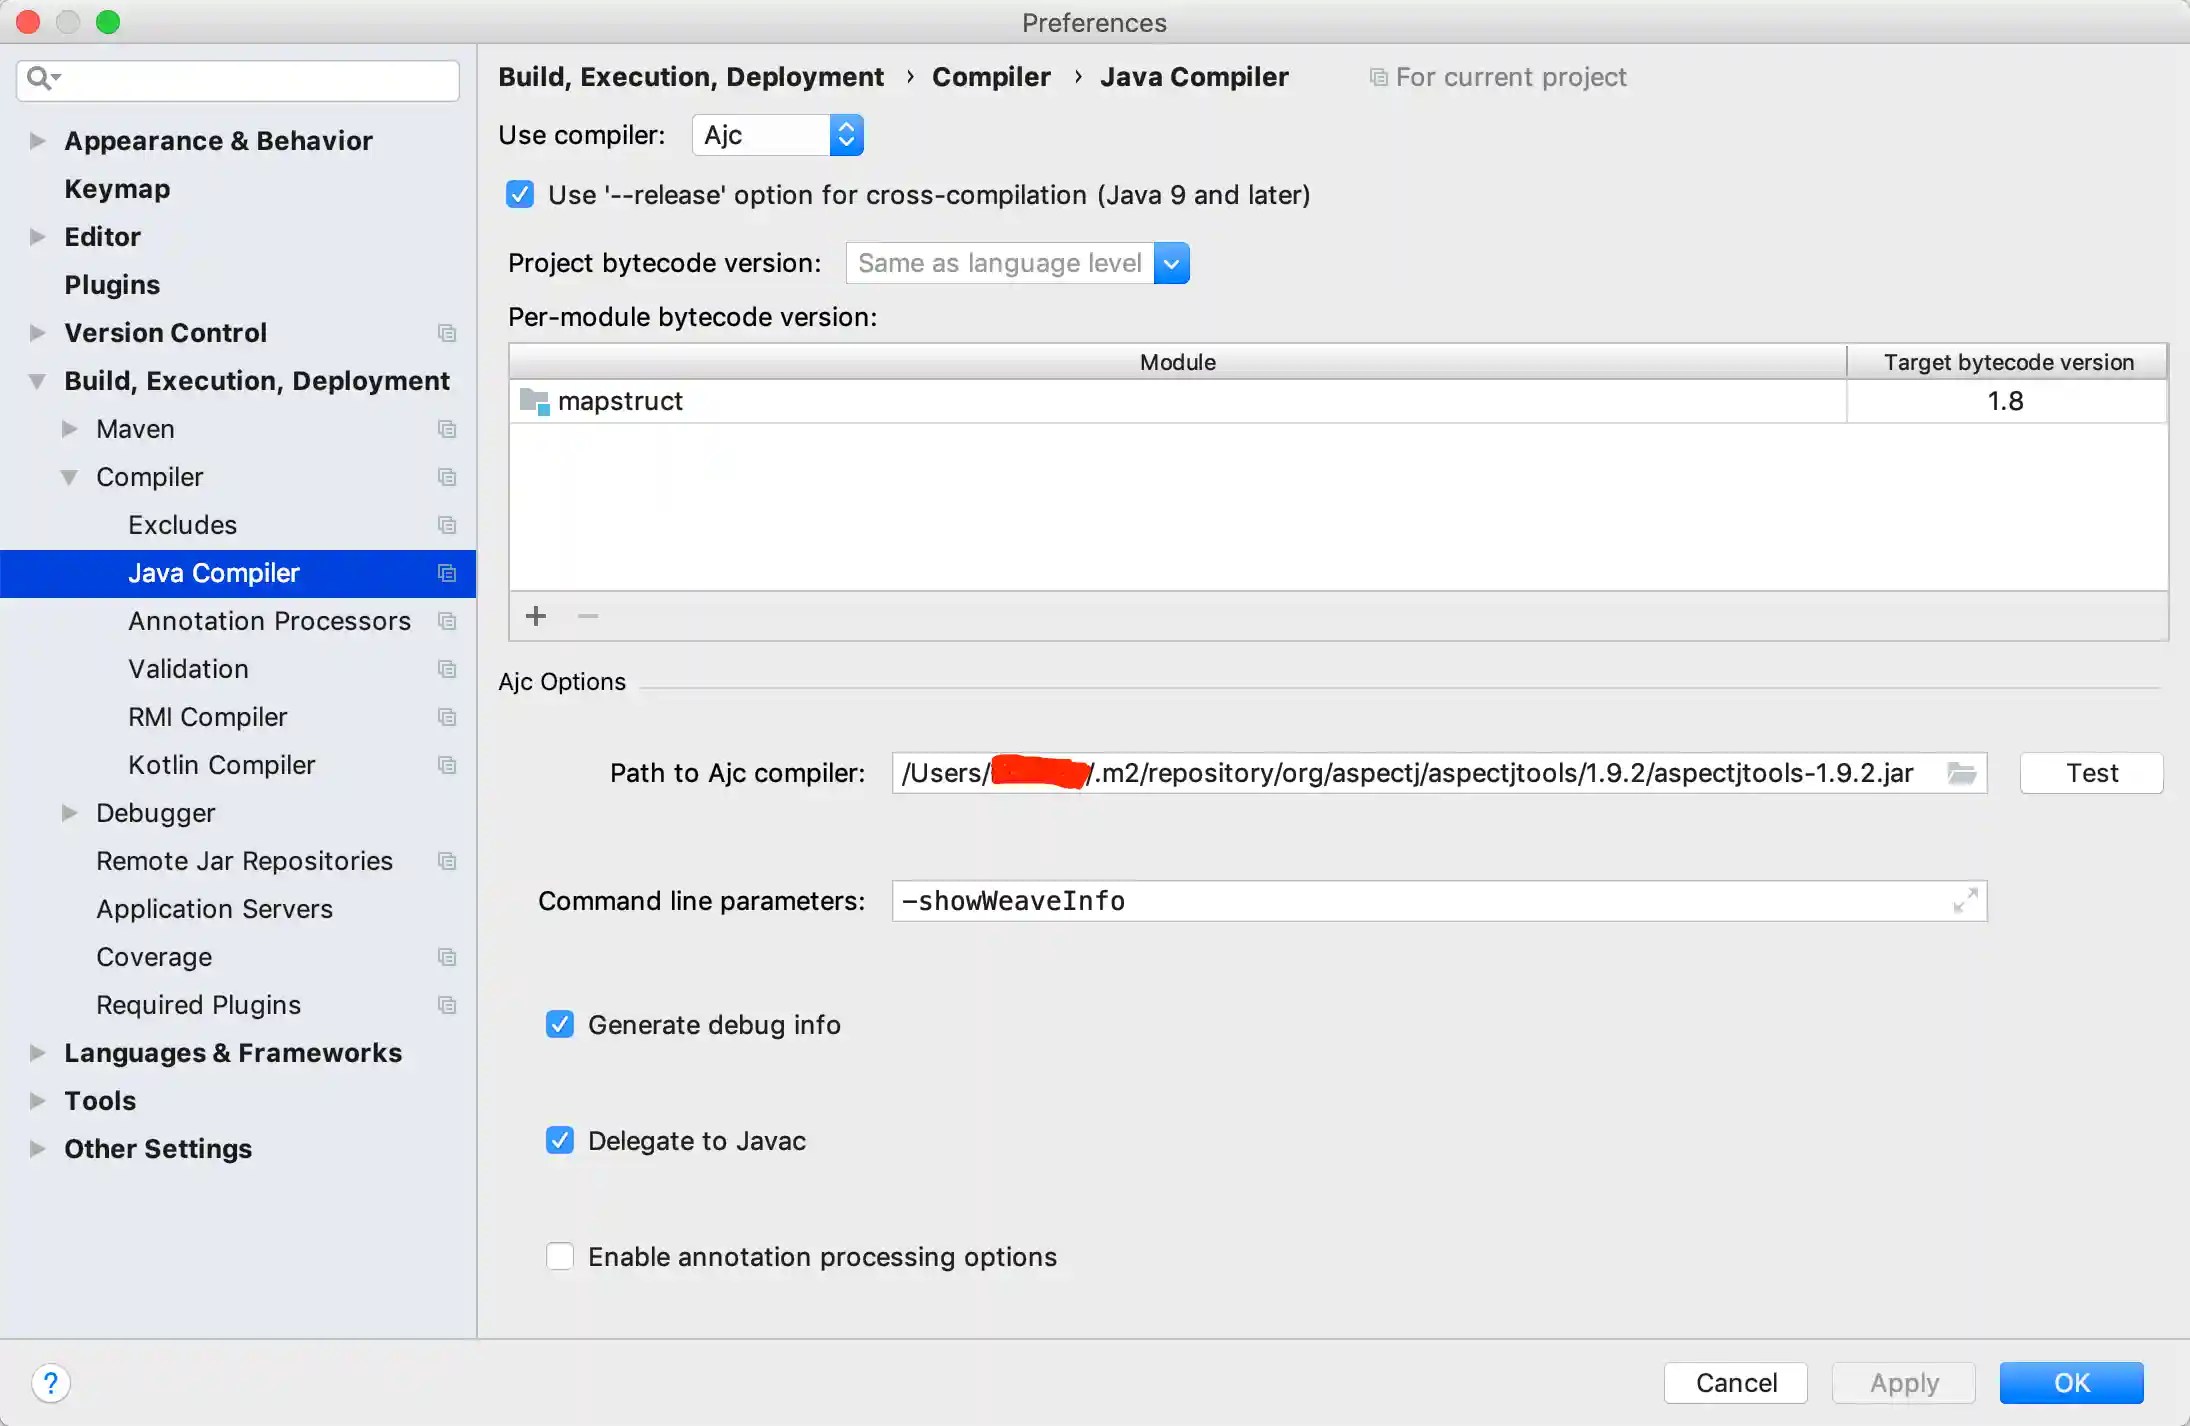Click the Cancel button
The image size is (2190, 1426).
click(1735, 1383)
